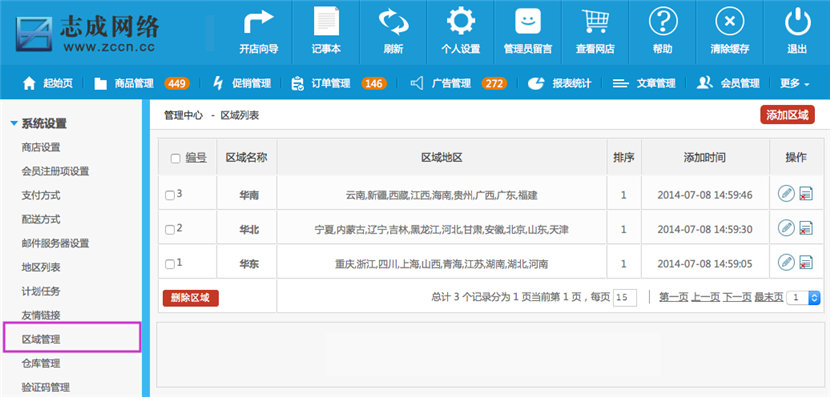
Task: Click the 退出 power icon
Action: pyautogui.click(x=797, y=22)
